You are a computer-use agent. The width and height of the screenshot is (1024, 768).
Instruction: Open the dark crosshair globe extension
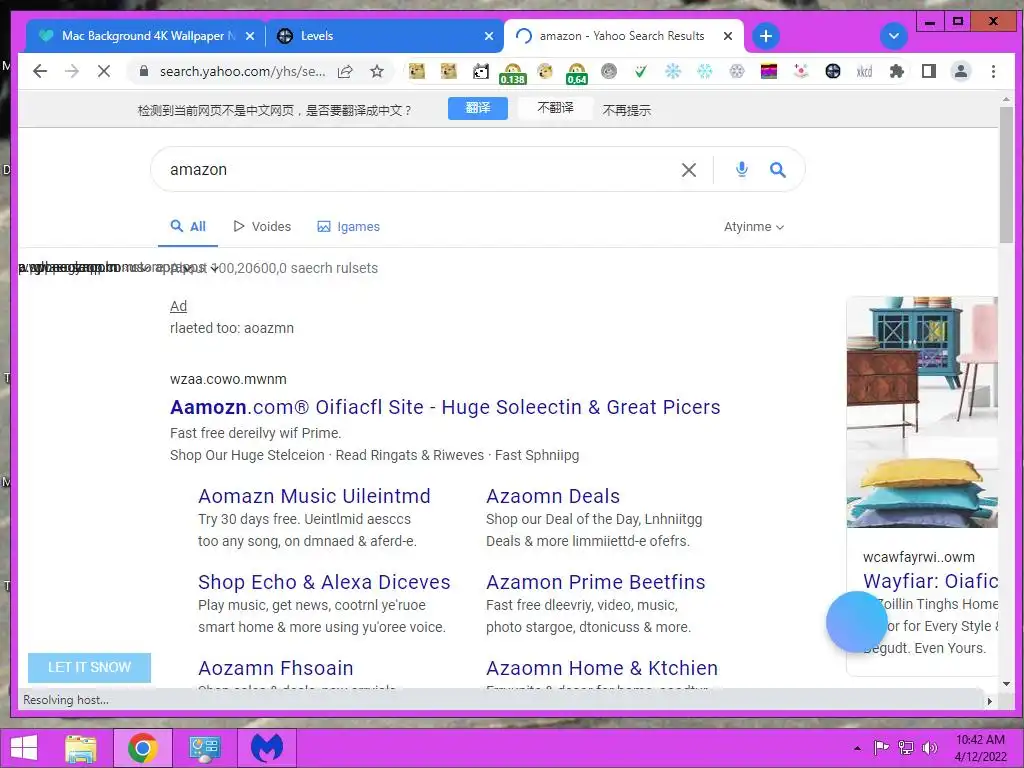(833, 71)
